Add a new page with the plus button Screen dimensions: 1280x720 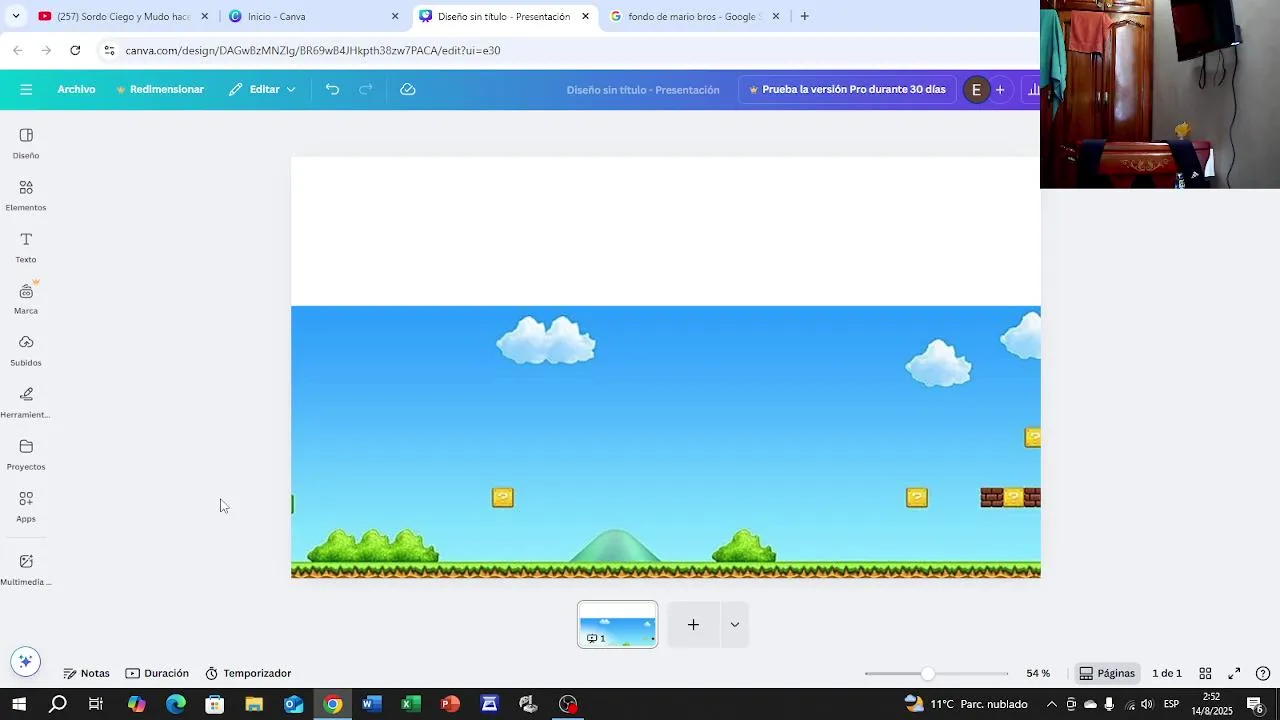(693, 625)
